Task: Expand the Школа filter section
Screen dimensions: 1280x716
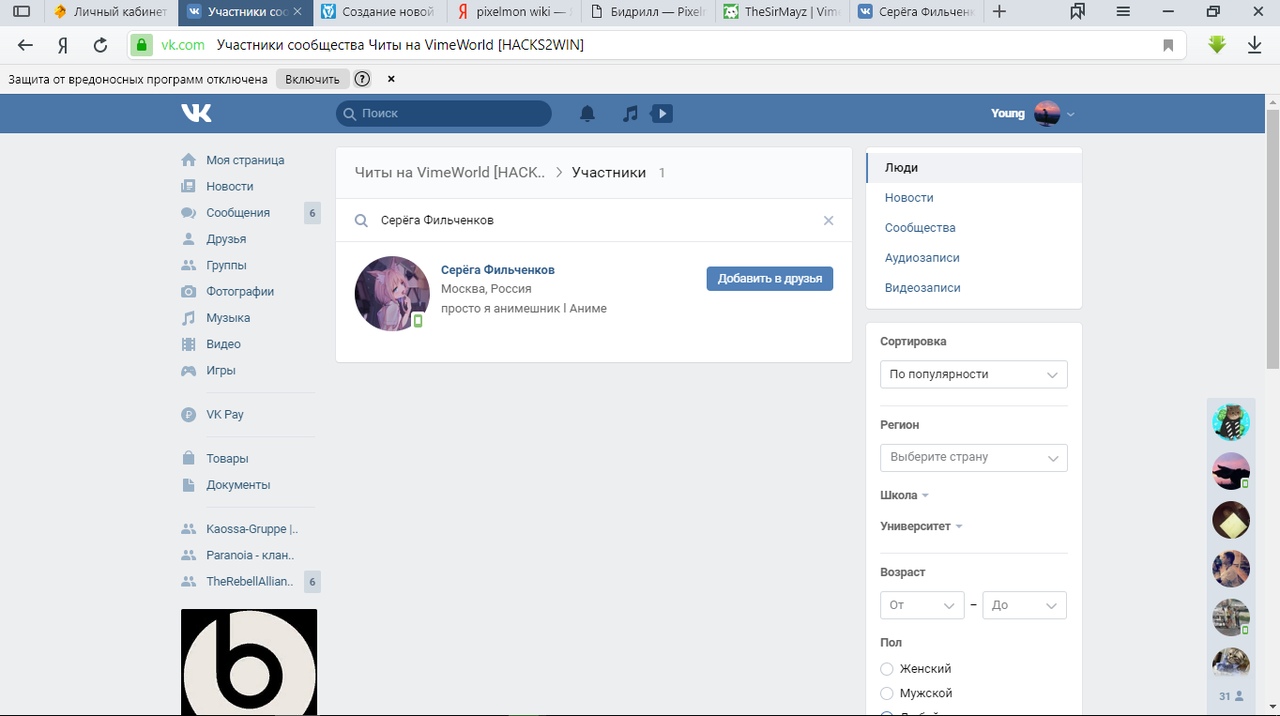Action: tap(904, 496)
